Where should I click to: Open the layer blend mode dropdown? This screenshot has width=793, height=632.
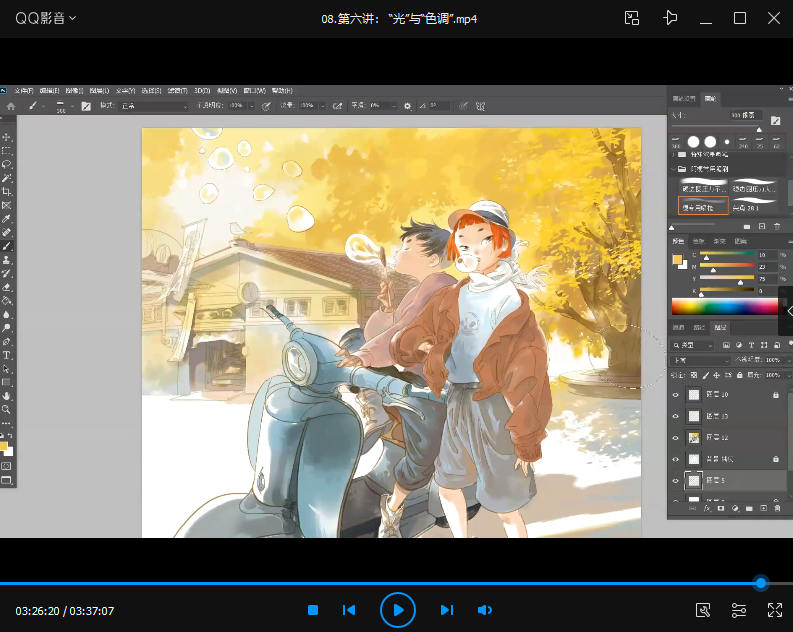(700, 359)
